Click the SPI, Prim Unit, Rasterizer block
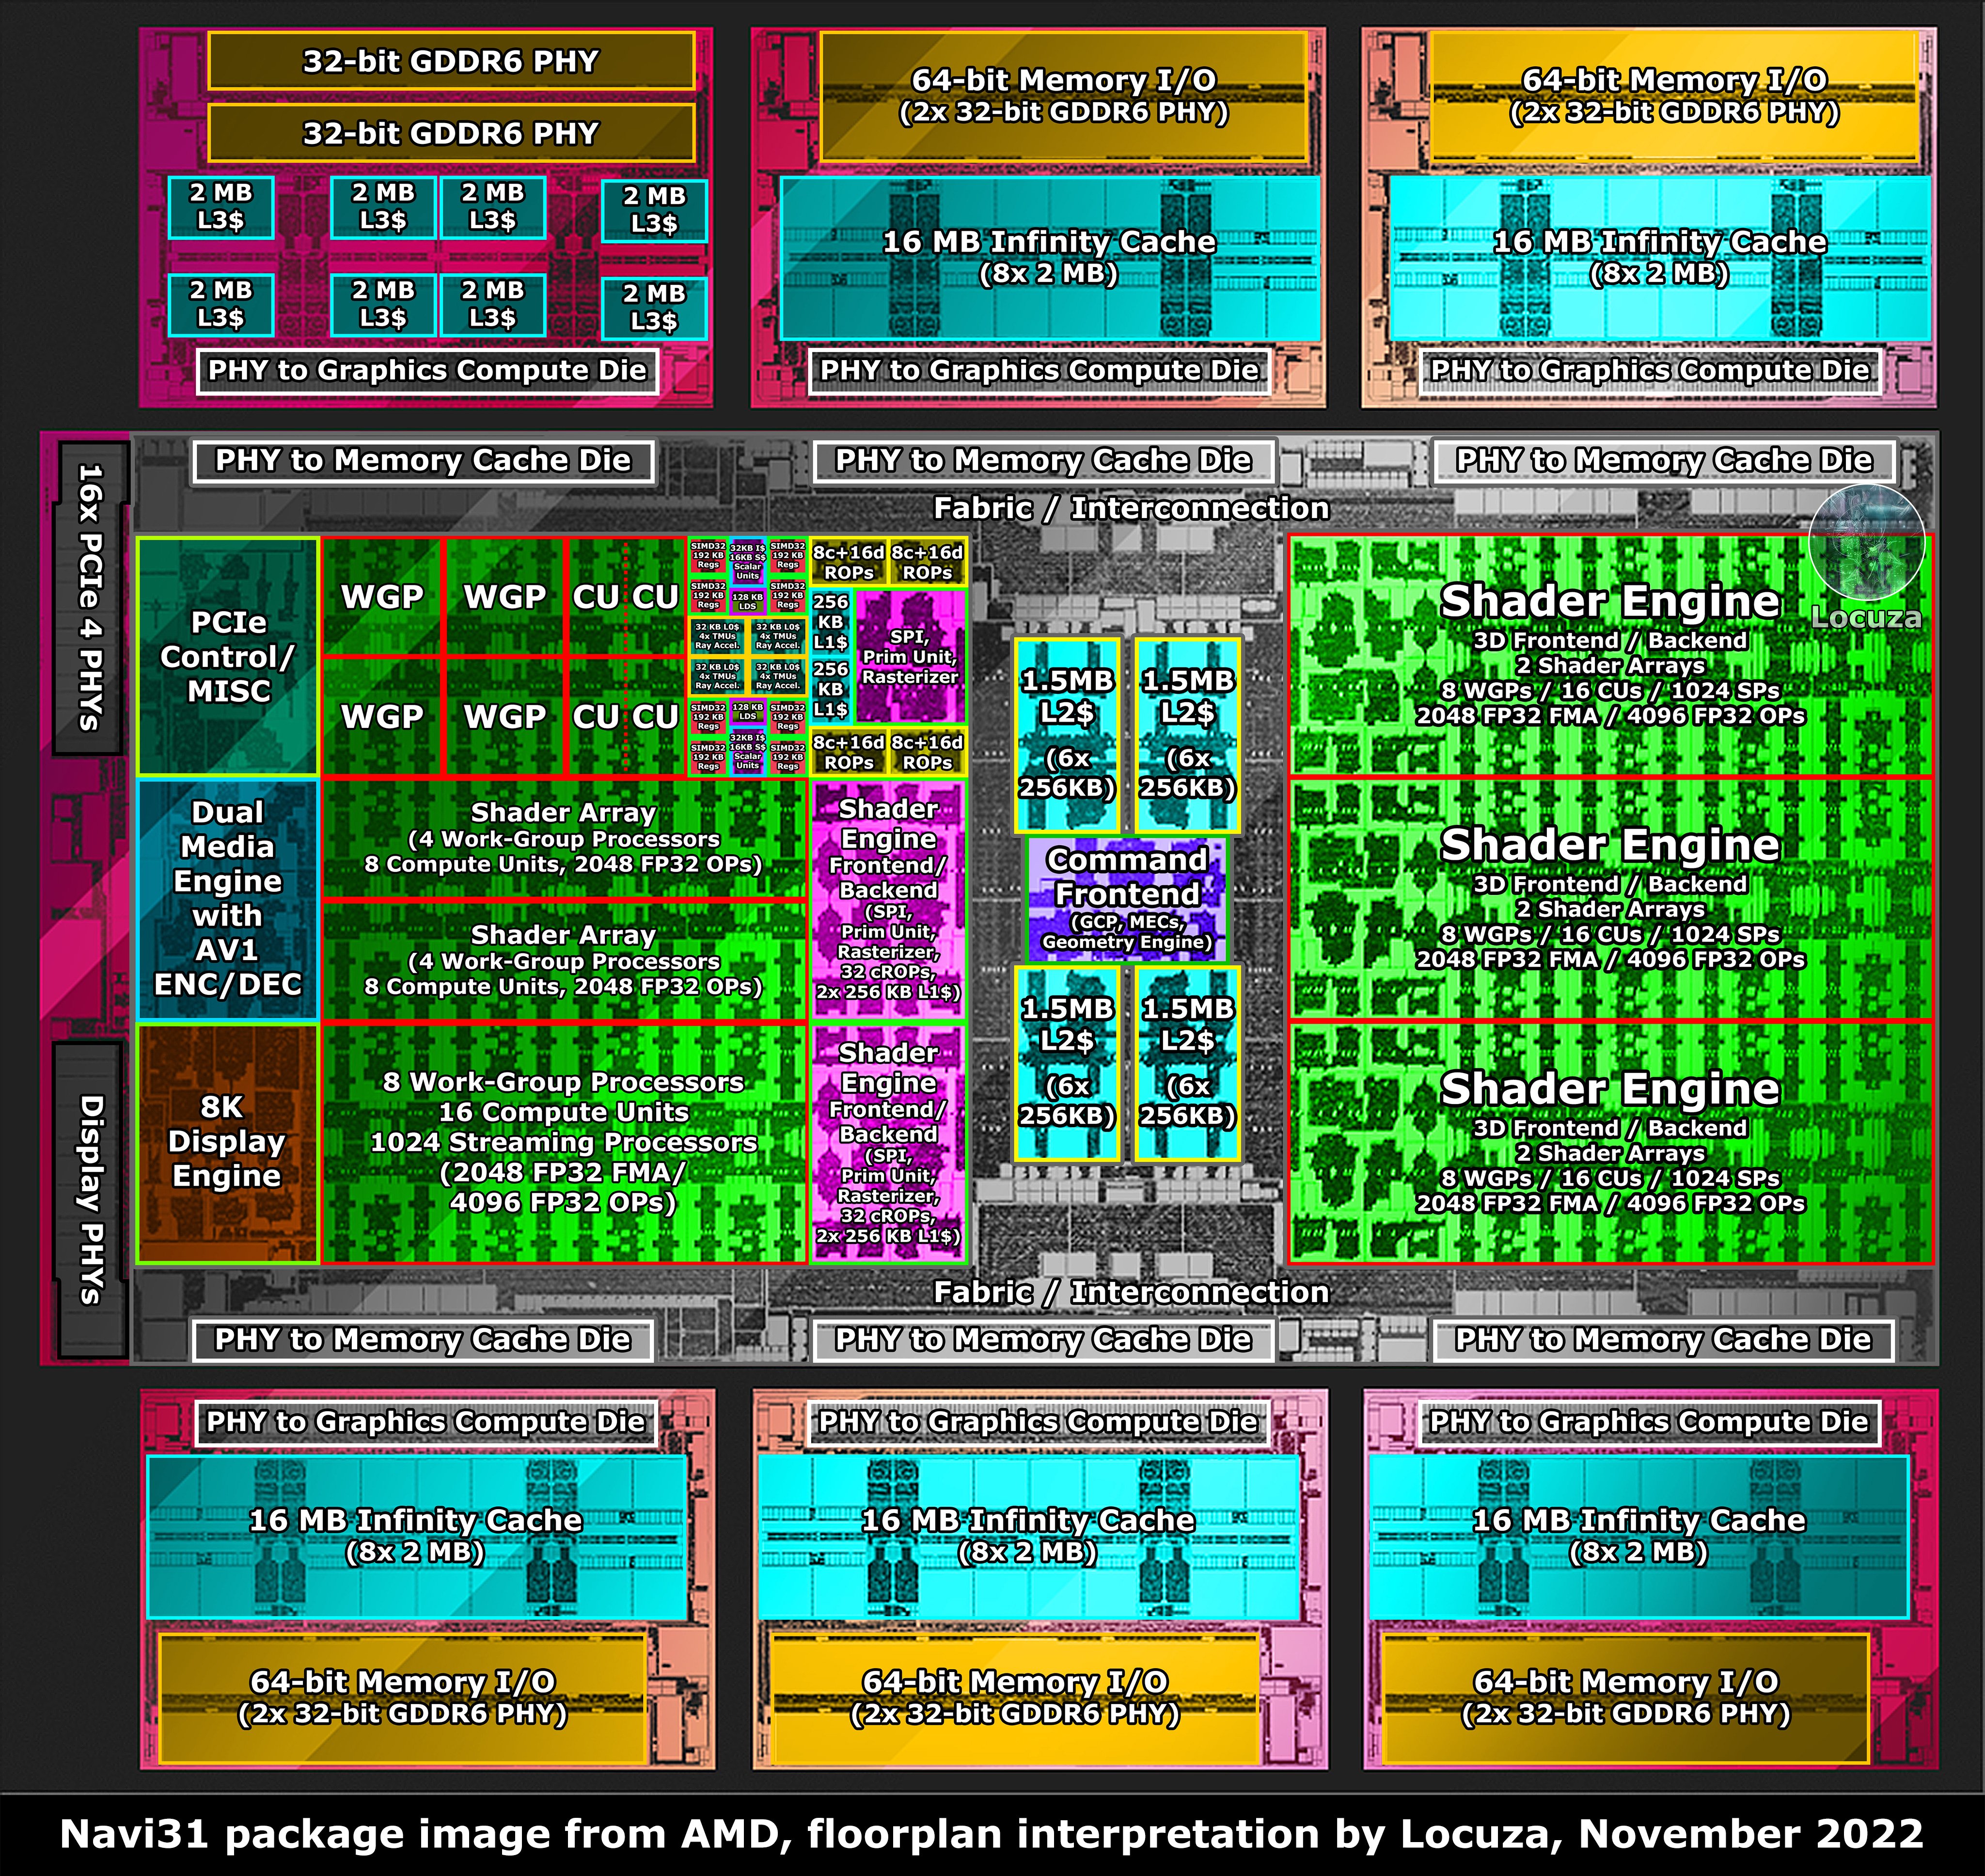Screen dimensions: 1985x1876 [910, 656]
